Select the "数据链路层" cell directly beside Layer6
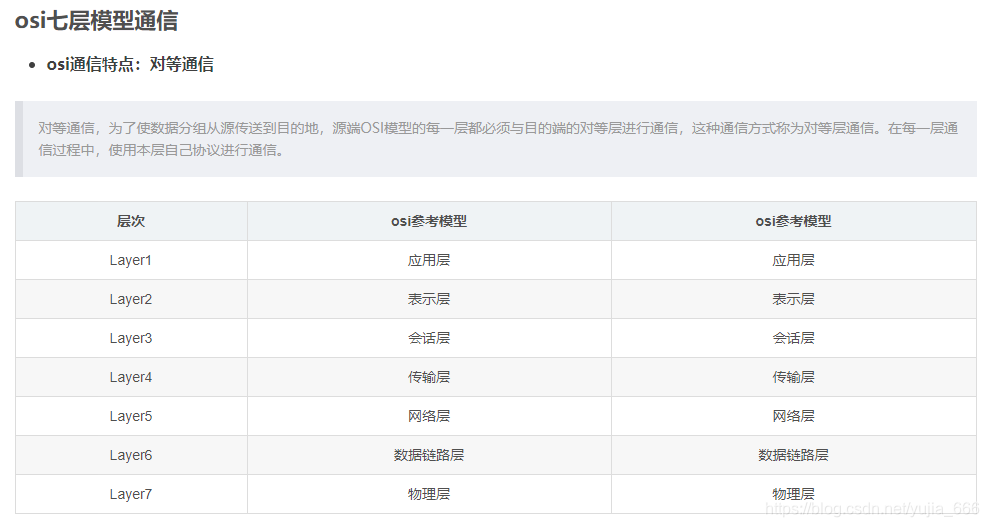Screen dimensions: 989x527 [x=429, y=456]
